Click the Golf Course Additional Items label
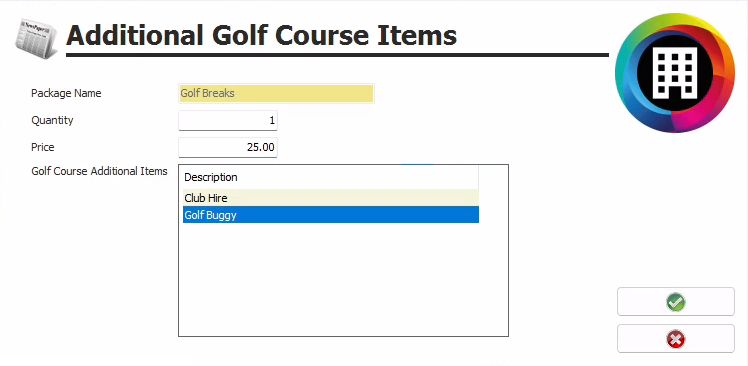This screenshot has height=366, width=748. (x=99, y=171)
